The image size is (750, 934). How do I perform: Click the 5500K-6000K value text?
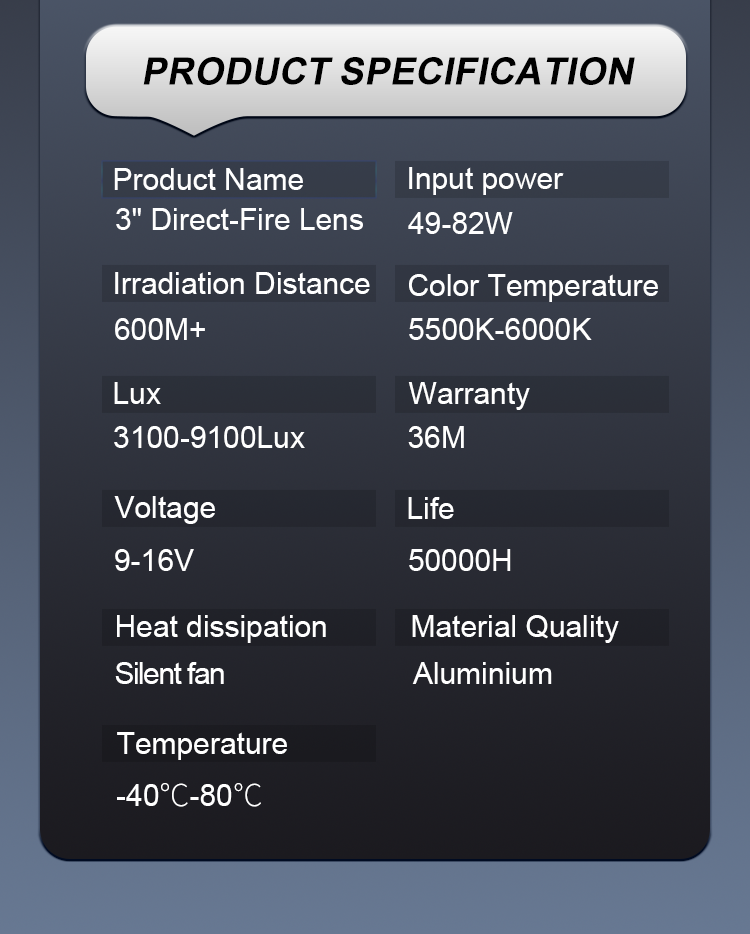pyautogui.click(x=500, y=330)
